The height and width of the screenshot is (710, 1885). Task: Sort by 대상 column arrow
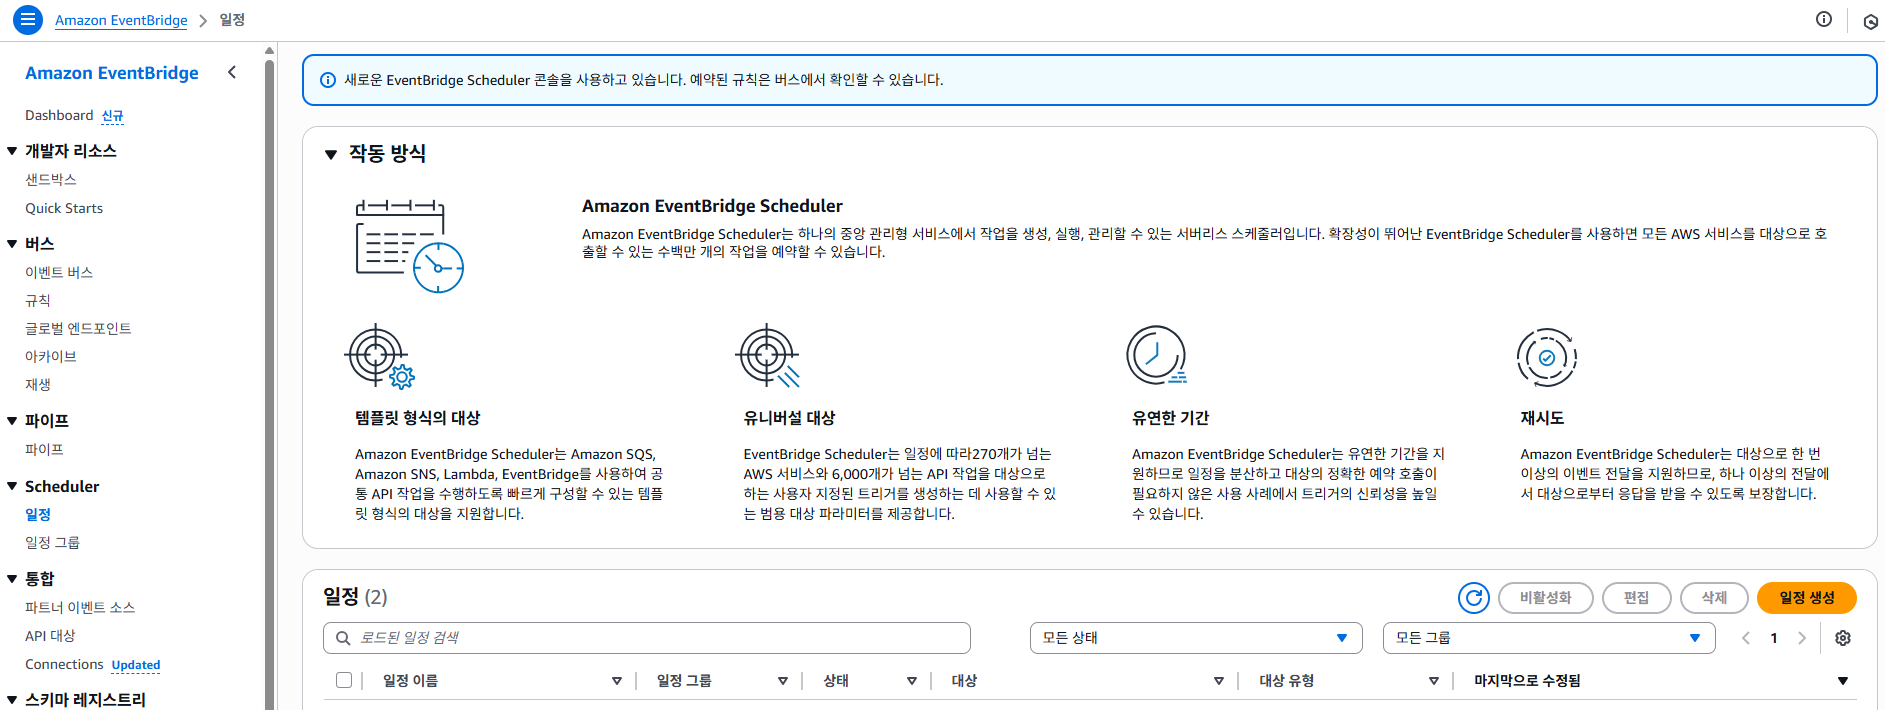[1219, 681]
